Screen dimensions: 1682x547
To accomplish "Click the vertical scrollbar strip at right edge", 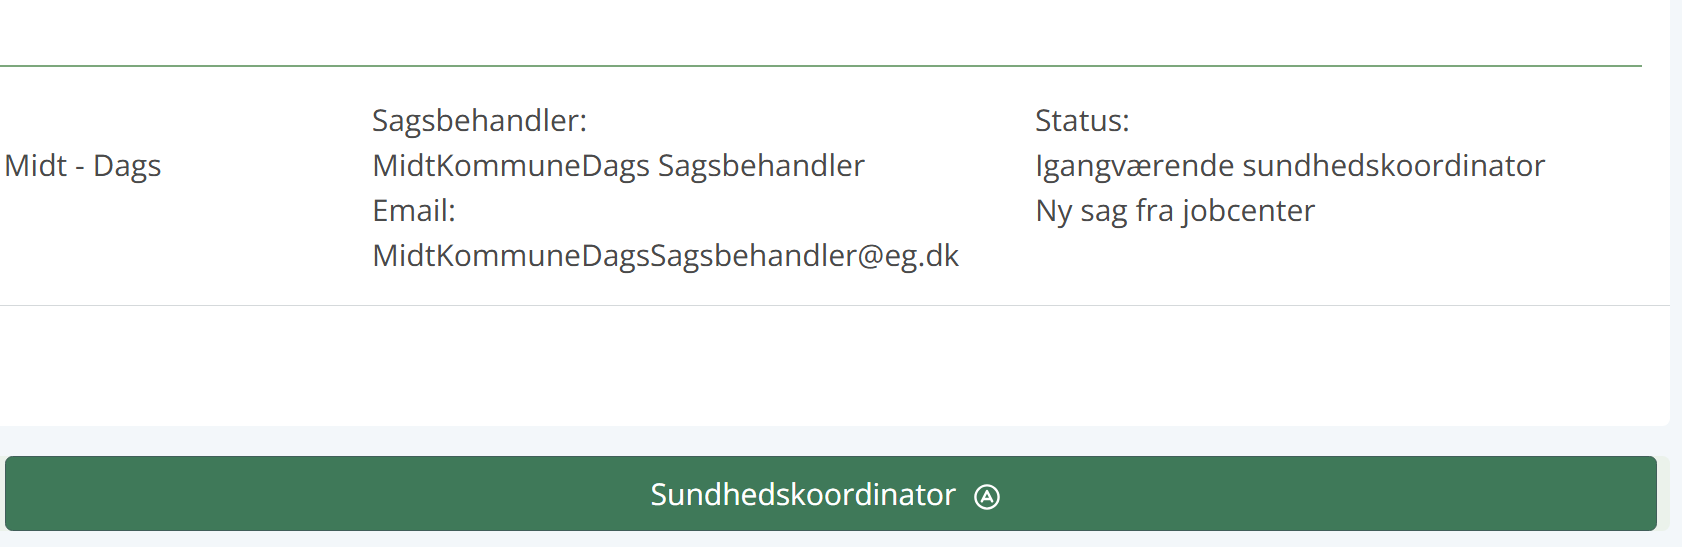I will click(x=1676, y=273).
